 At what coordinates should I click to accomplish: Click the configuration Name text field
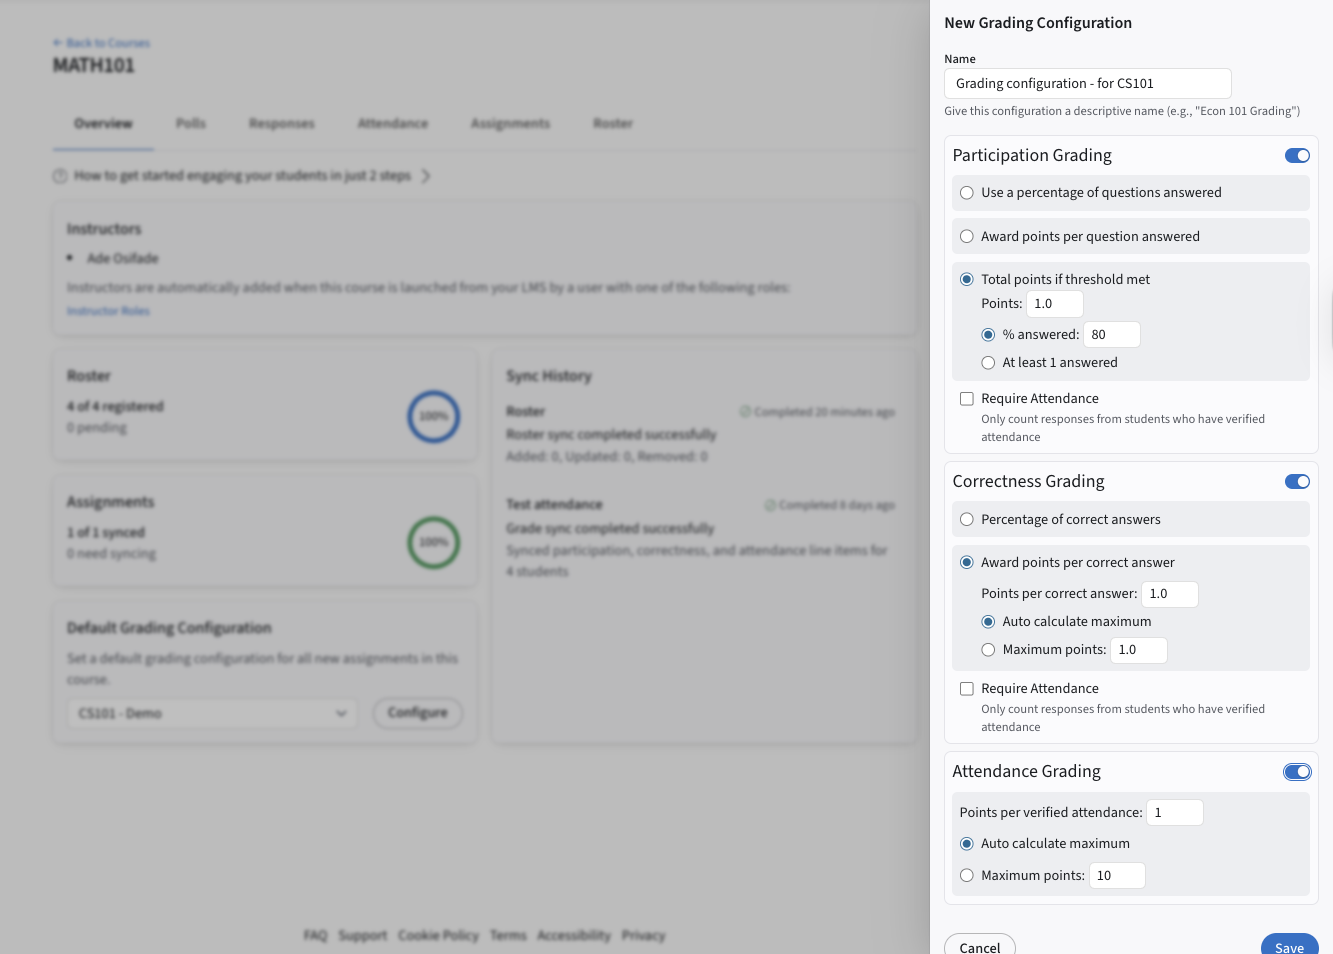pyautogui.click(x=1087, y=83)
